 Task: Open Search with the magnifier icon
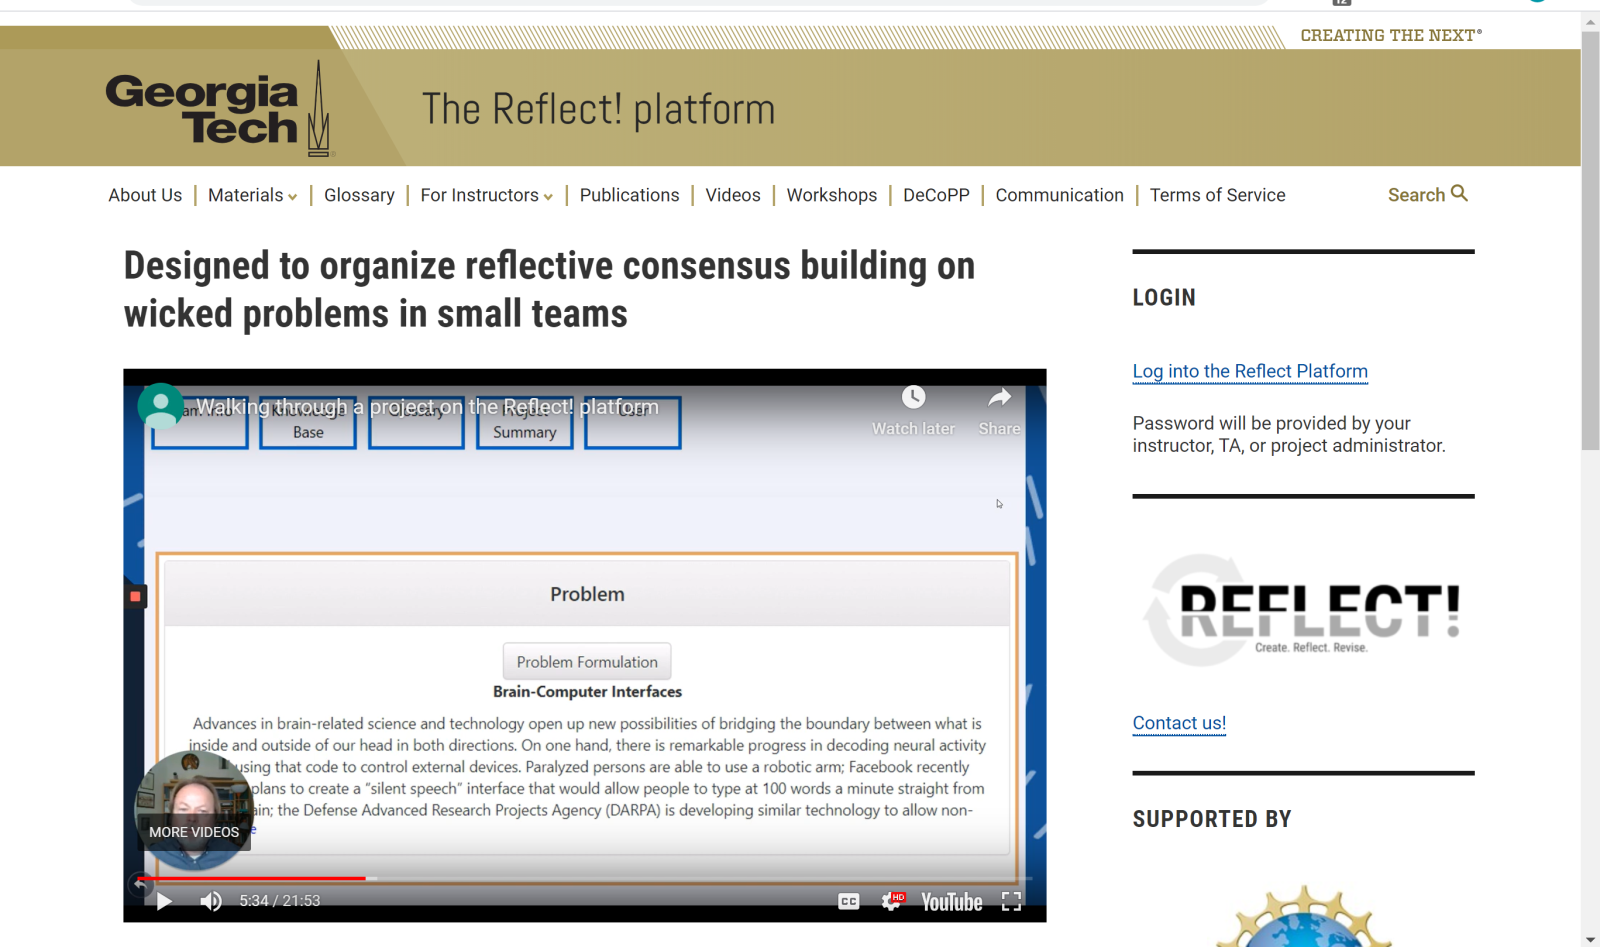[1459, 193]
